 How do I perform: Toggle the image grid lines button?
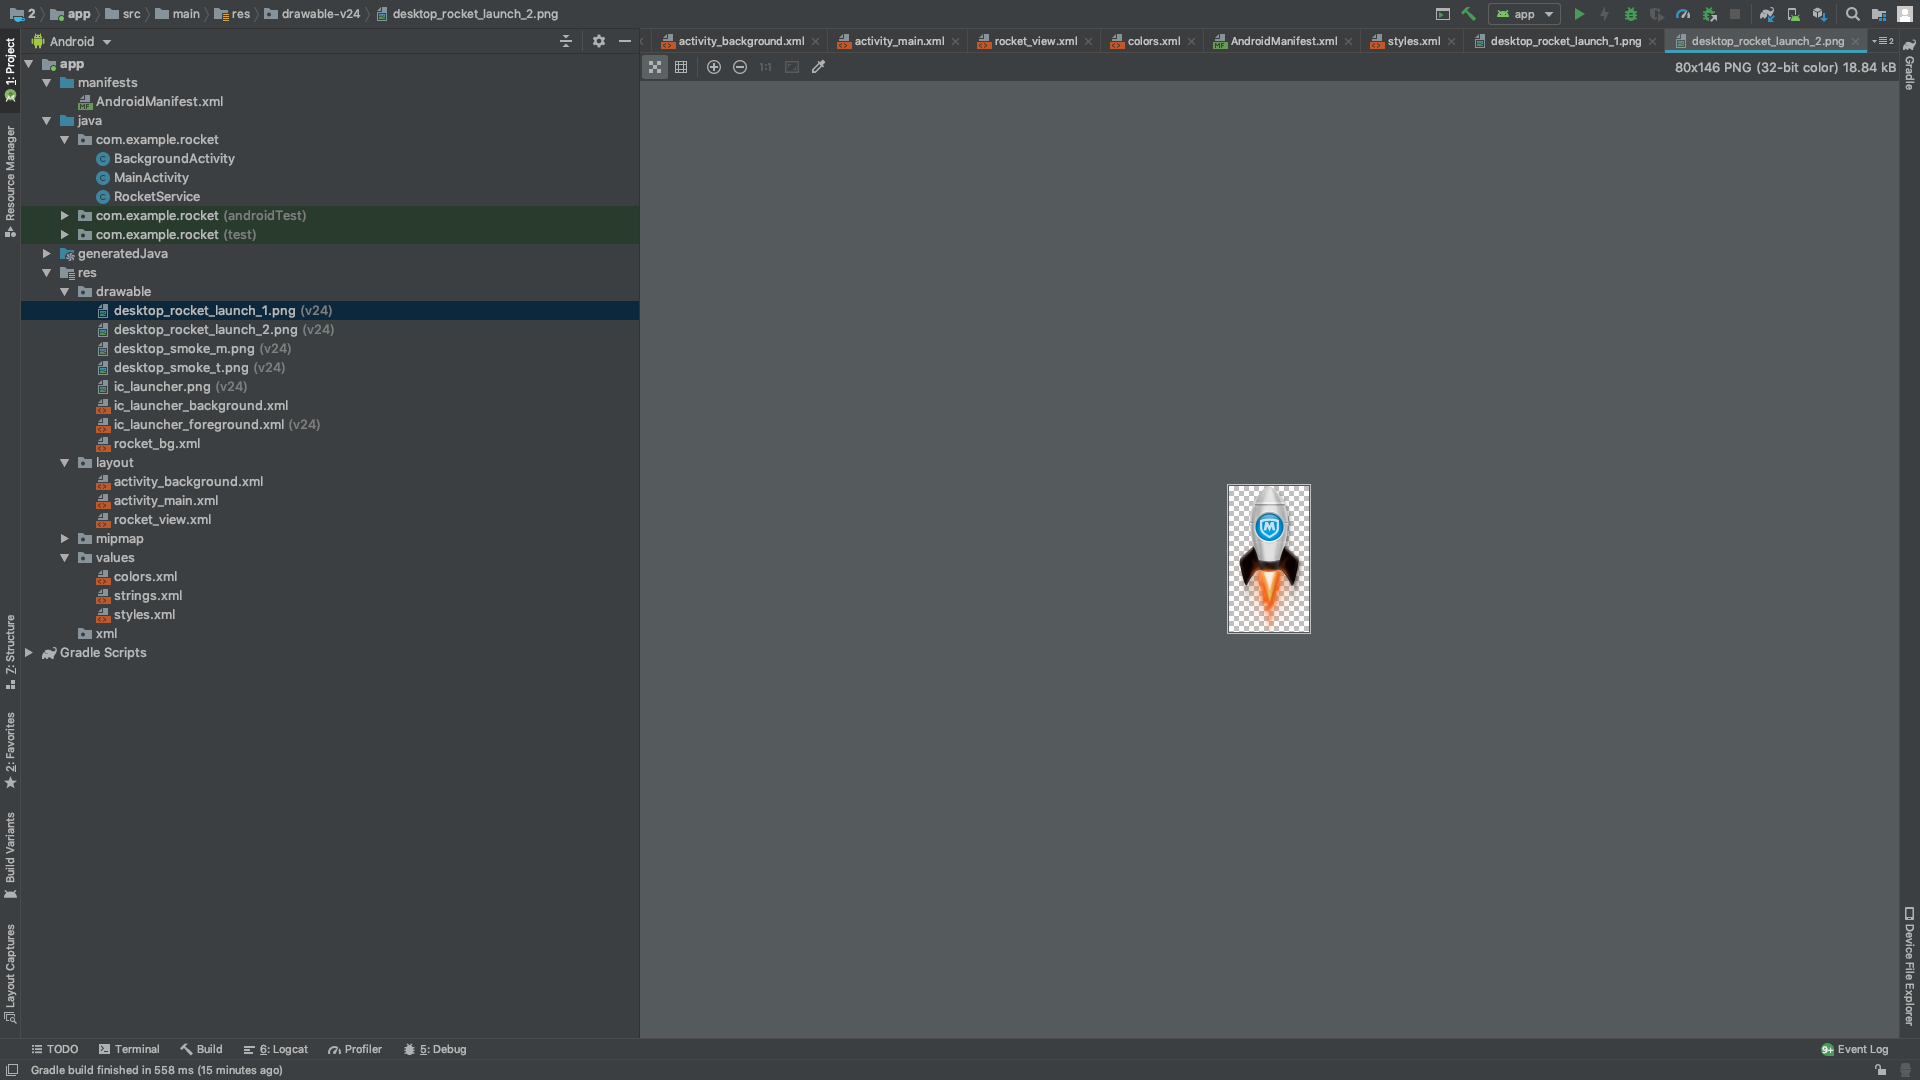(x=681, y=67)
